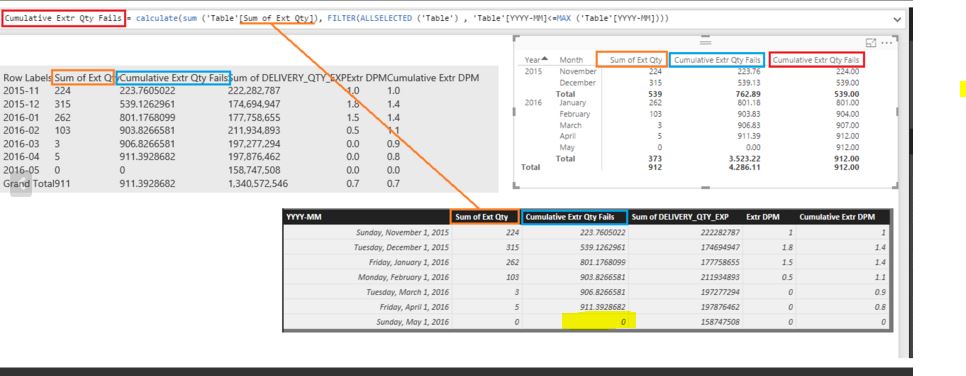
Task: Click the April month cell in matrix
Action: [567, 136]
